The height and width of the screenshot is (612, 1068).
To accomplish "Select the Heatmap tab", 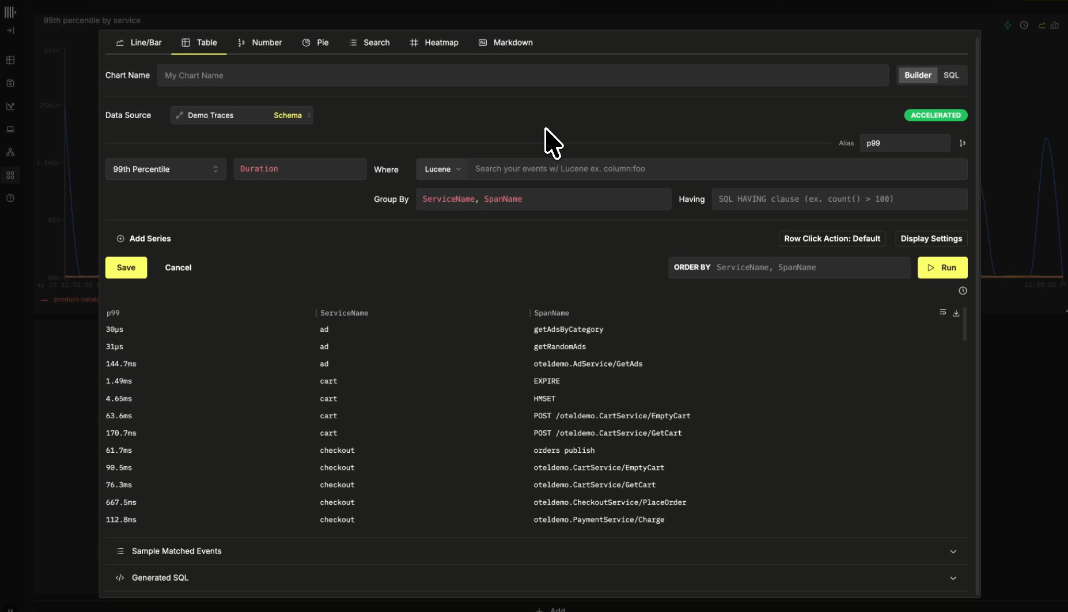I will click(434, 42).
